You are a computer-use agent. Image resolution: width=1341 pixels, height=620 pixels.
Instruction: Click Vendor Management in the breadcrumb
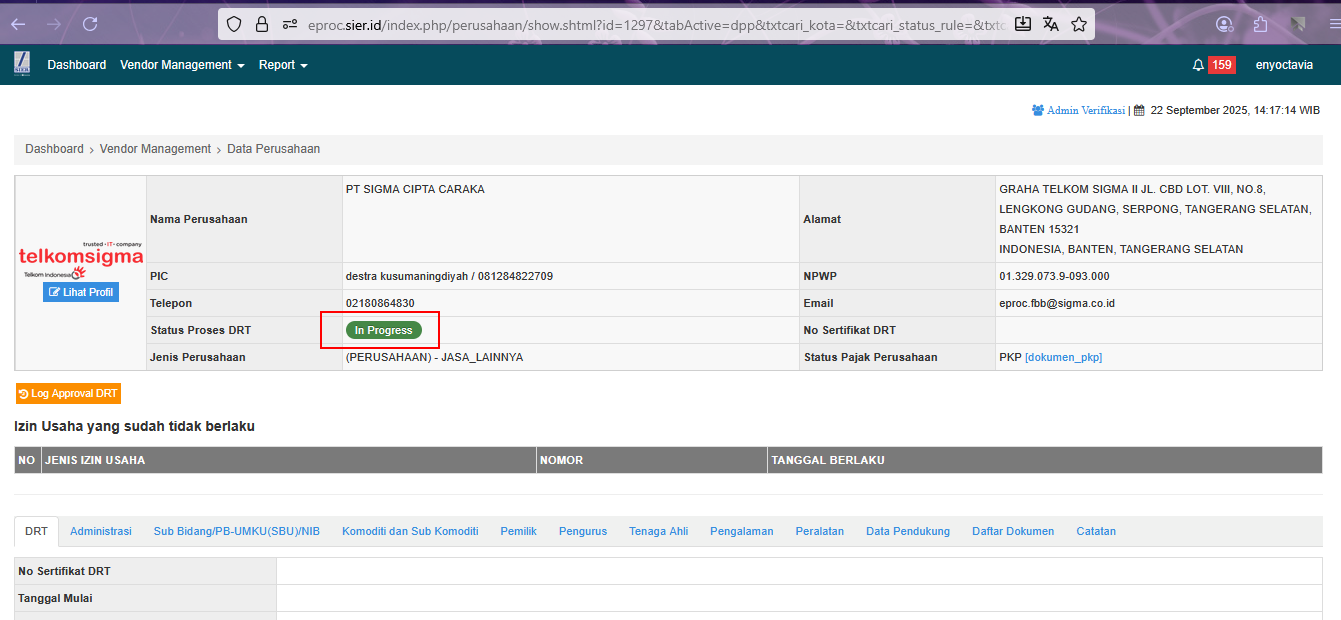(155, 149)
